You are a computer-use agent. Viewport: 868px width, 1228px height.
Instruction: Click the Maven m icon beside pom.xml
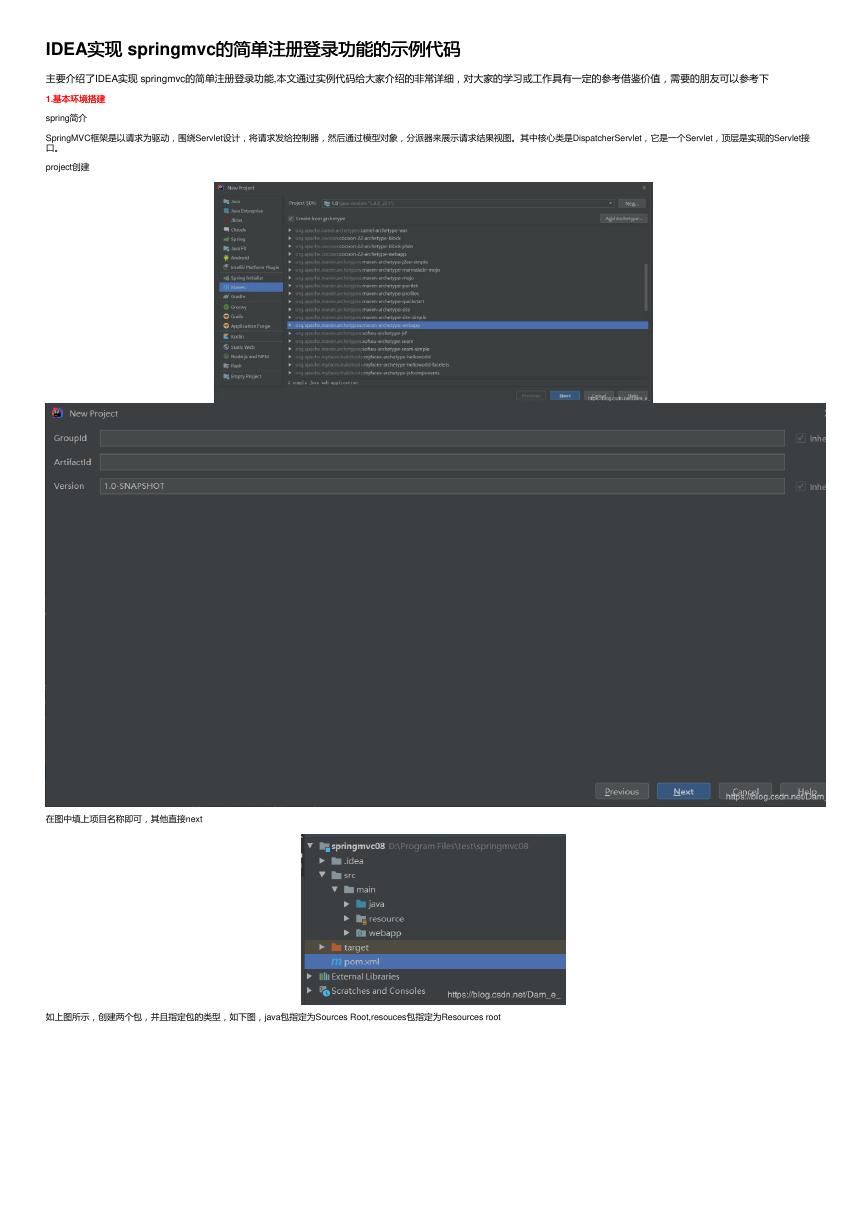pyautogui.click(x=337, y=962)
